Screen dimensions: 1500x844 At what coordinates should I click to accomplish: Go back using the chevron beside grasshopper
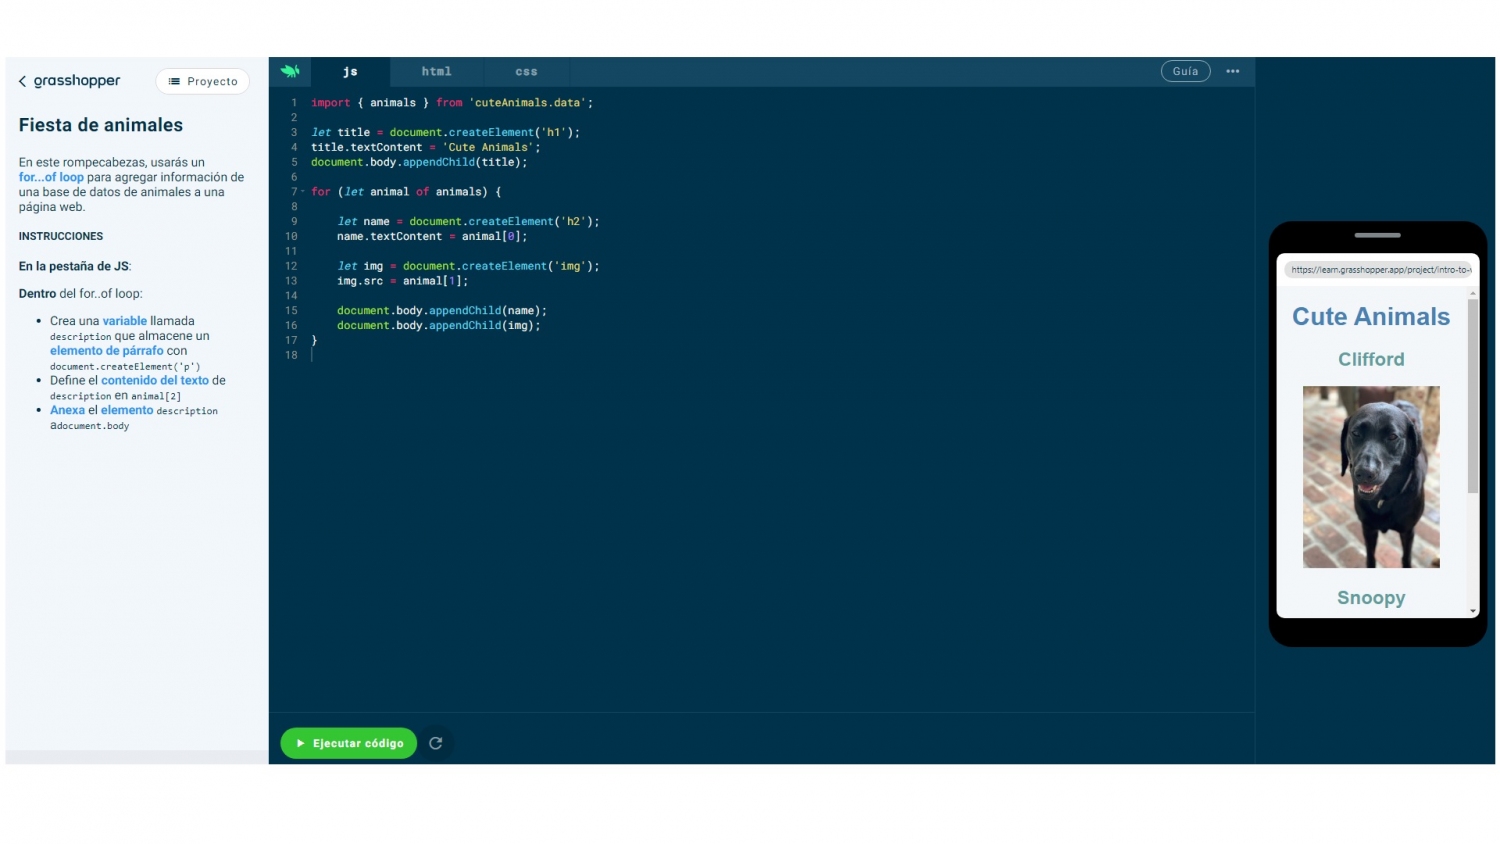pyautogui.click(x=22, y=81)
